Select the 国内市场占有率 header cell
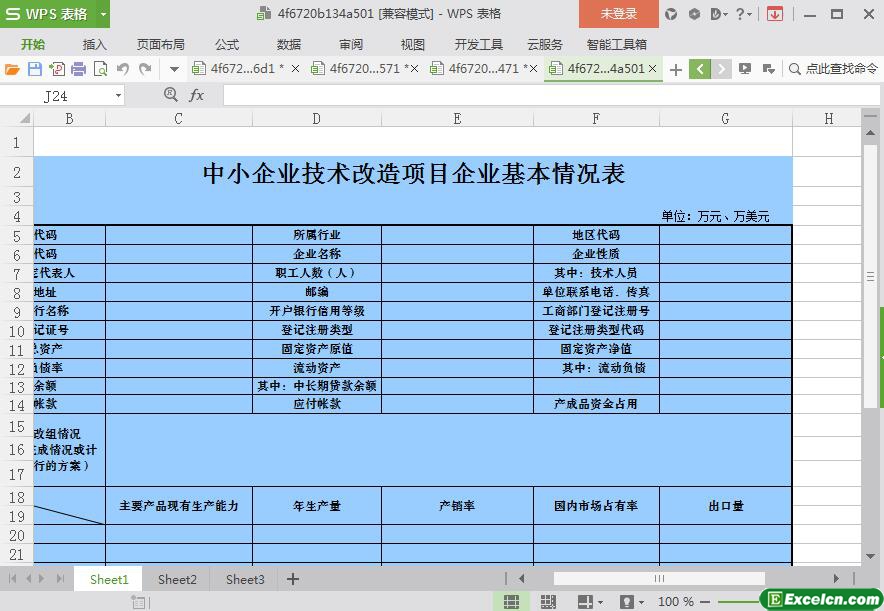Image resolution: width=884 pixels, height=611 pixels. coord(596,506)
